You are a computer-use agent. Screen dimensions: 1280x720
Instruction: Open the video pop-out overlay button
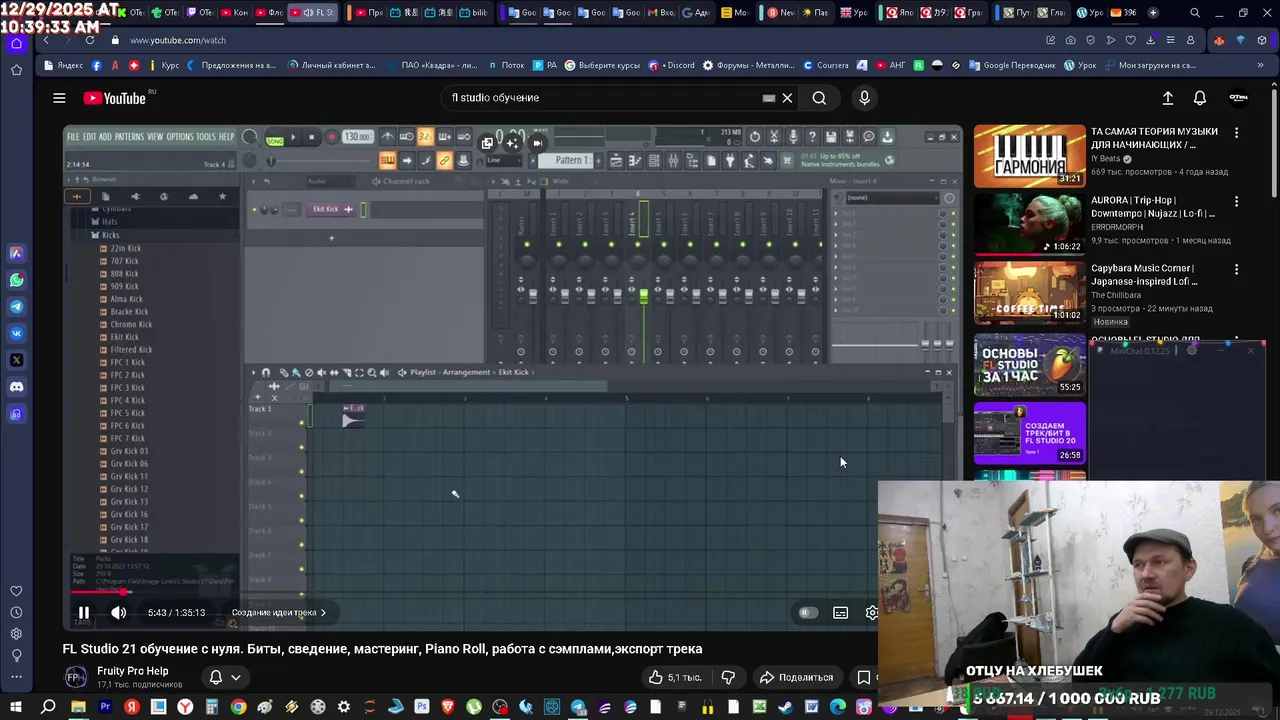coord(487,143)
